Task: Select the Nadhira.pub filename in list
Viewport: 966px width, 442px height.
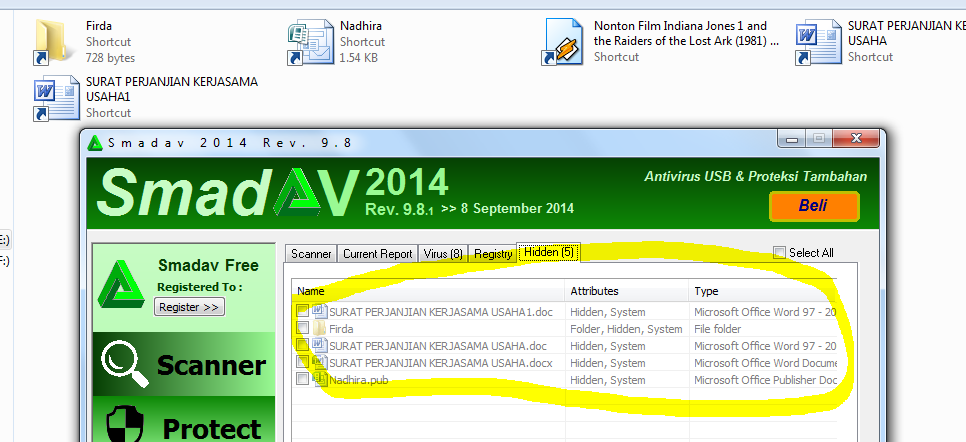Action: (x=359, y=380)
